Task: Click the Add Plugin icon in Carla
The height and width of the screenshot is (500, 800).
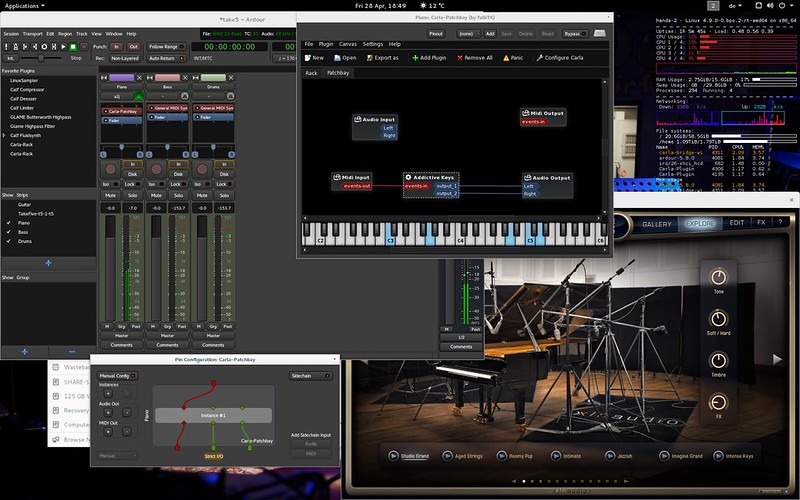Action: (x=415, y=58)
